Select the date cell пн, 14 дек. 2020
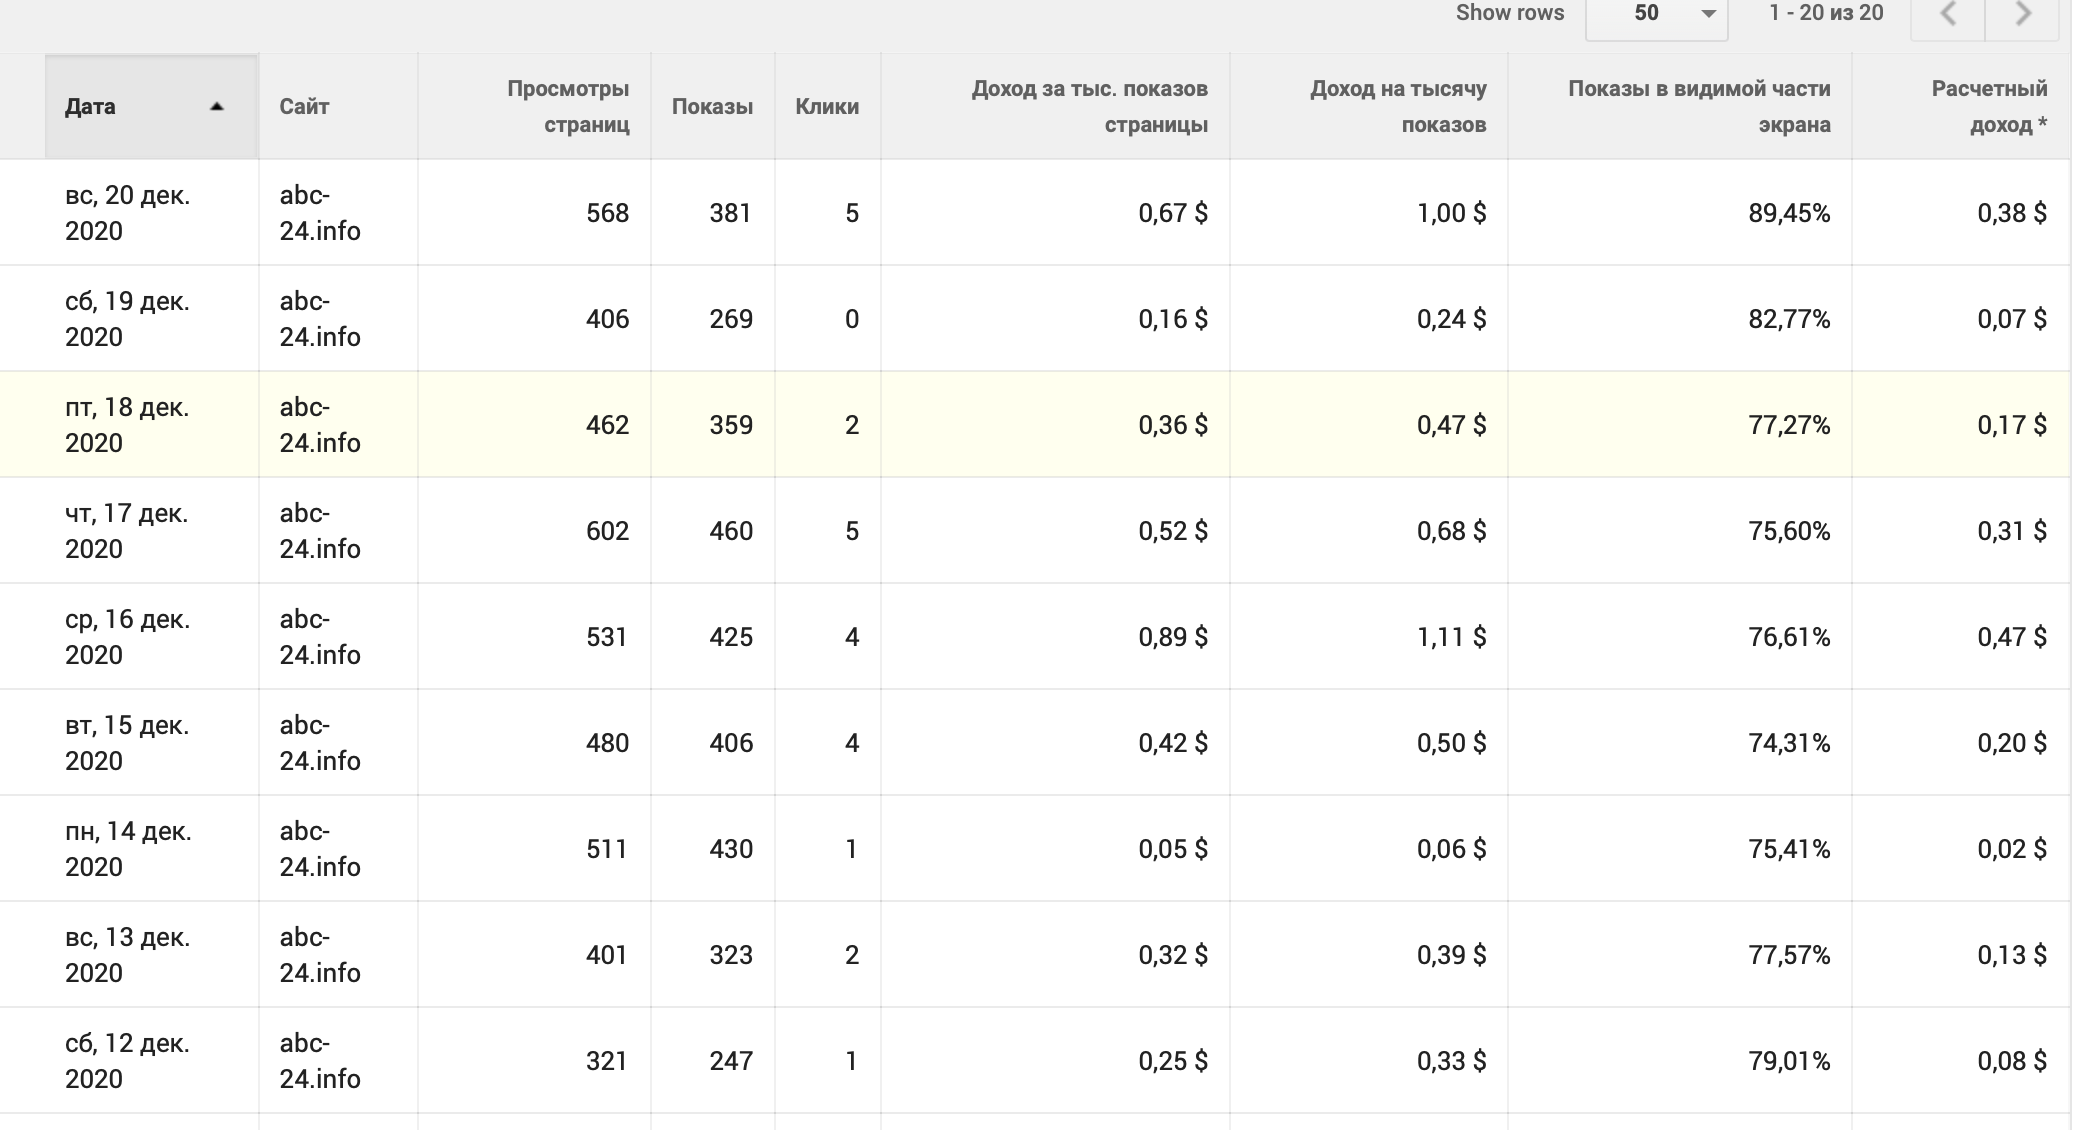 [x=128, y=849]
